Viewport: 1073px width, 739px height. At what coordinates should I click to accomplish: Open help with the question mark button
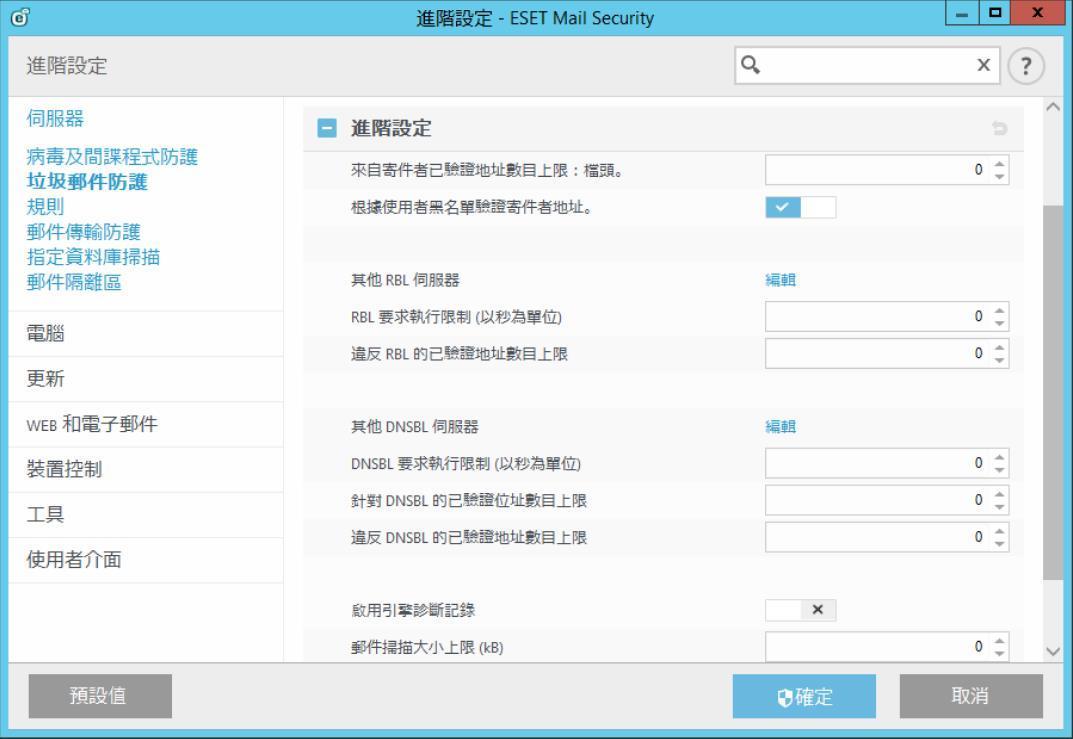pos(1026,66)
